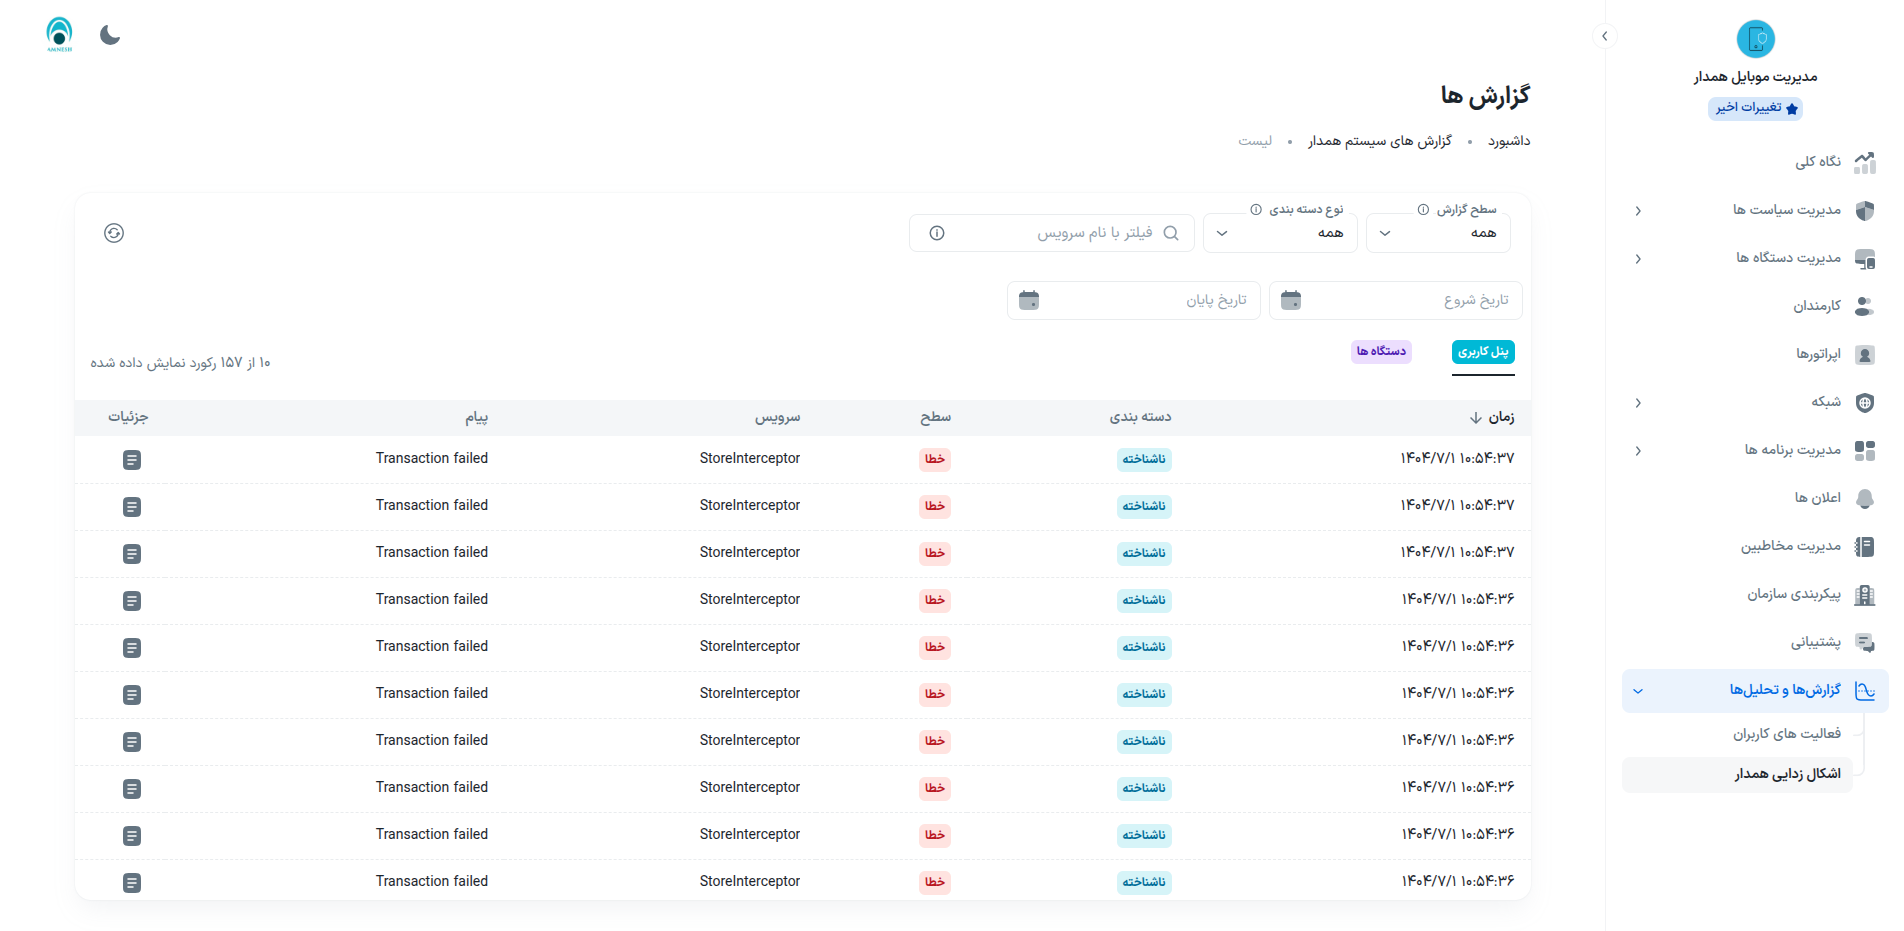Select پنل کاربری tab
Viewport: 1904px width, 931px height.
1483,352
